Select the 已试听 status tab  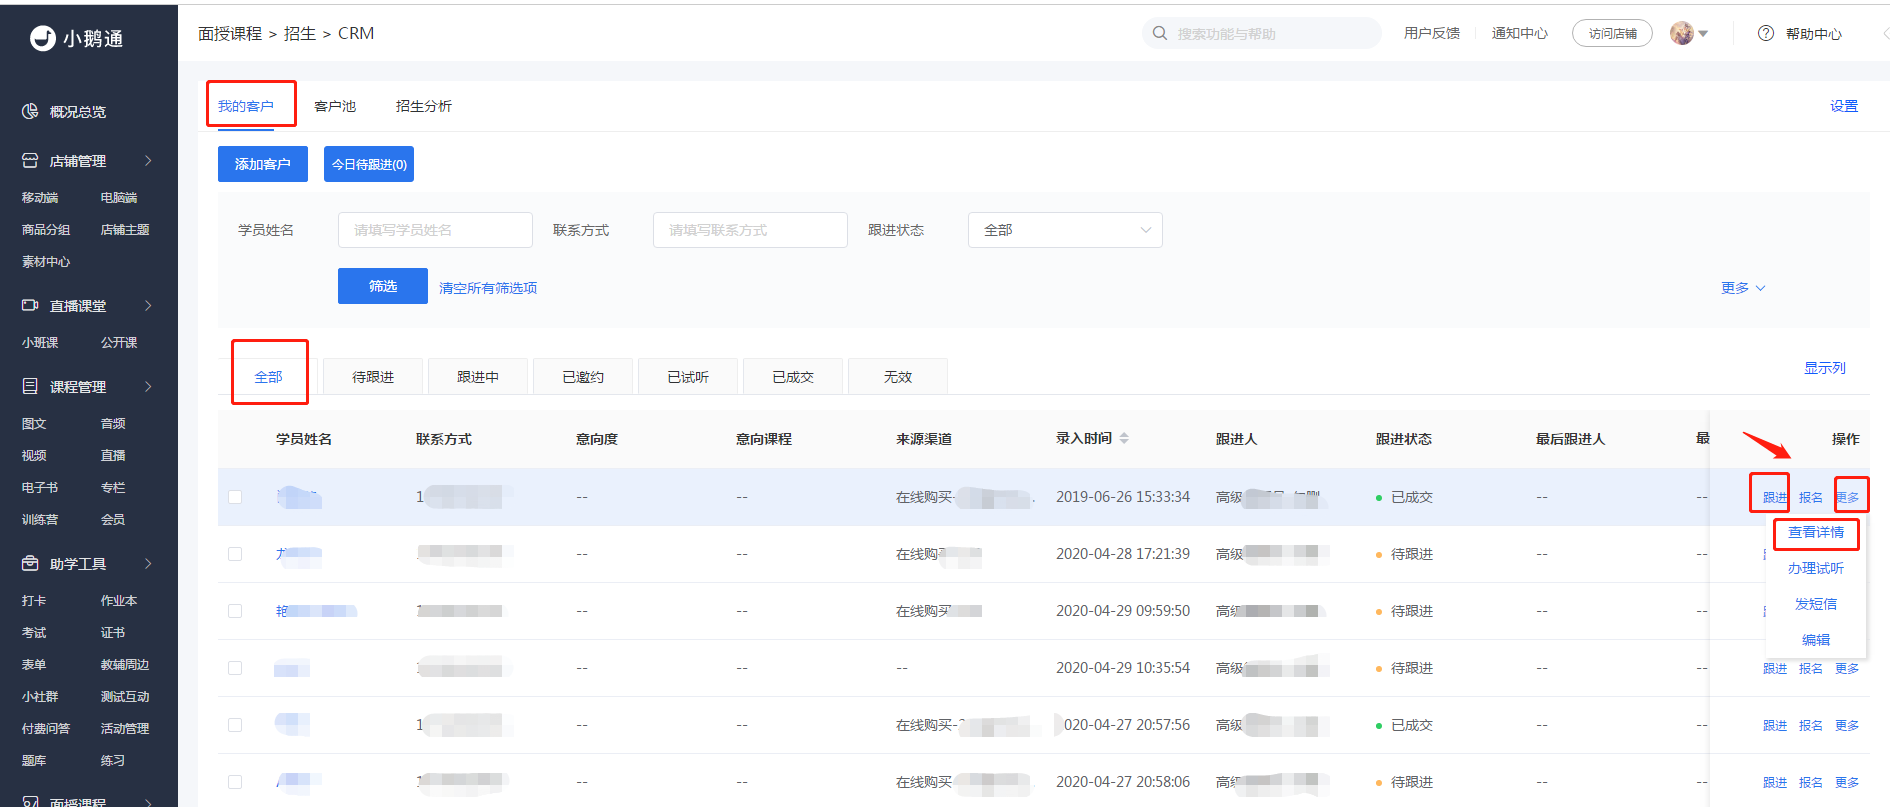688,377
